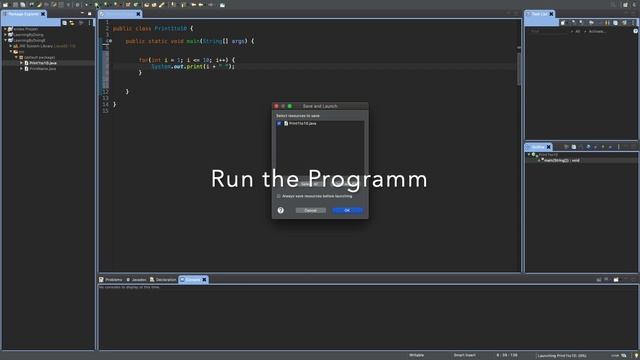Expand the JRE System Library node
640x360 pixels.
11,46
